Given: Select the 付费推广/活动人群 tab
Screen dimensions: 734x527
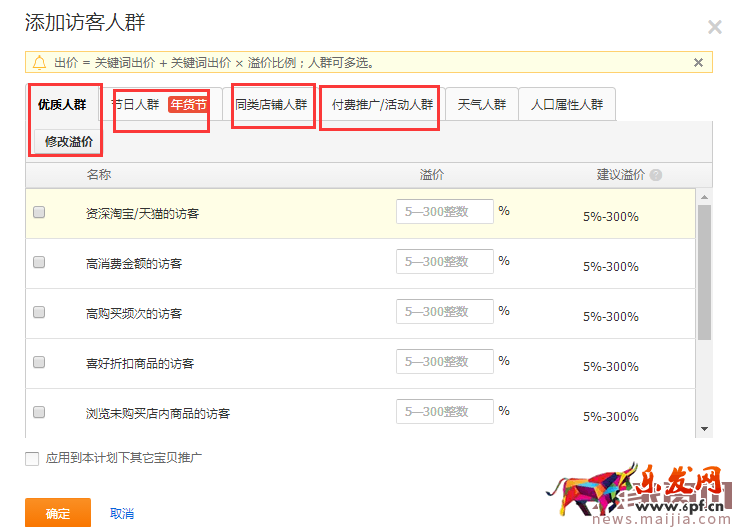Looking at the screenshot, I should [x=382, y=104].
